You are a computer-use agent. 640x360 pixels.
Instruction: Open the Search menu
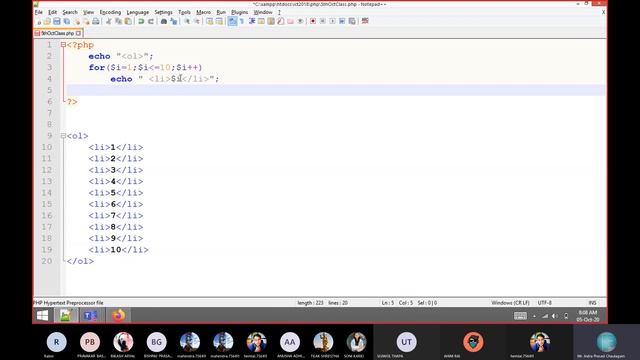coord(70,12)
